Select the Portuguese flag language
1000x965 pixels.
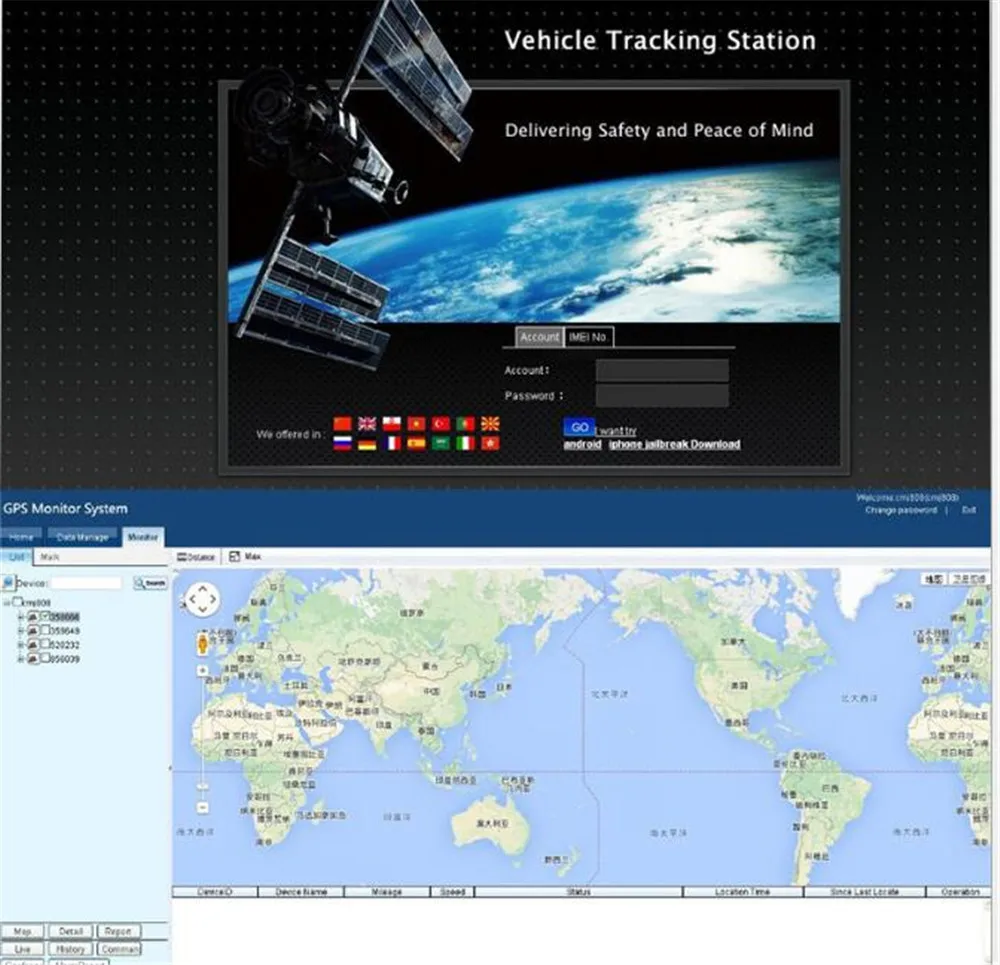click(466, 424)
